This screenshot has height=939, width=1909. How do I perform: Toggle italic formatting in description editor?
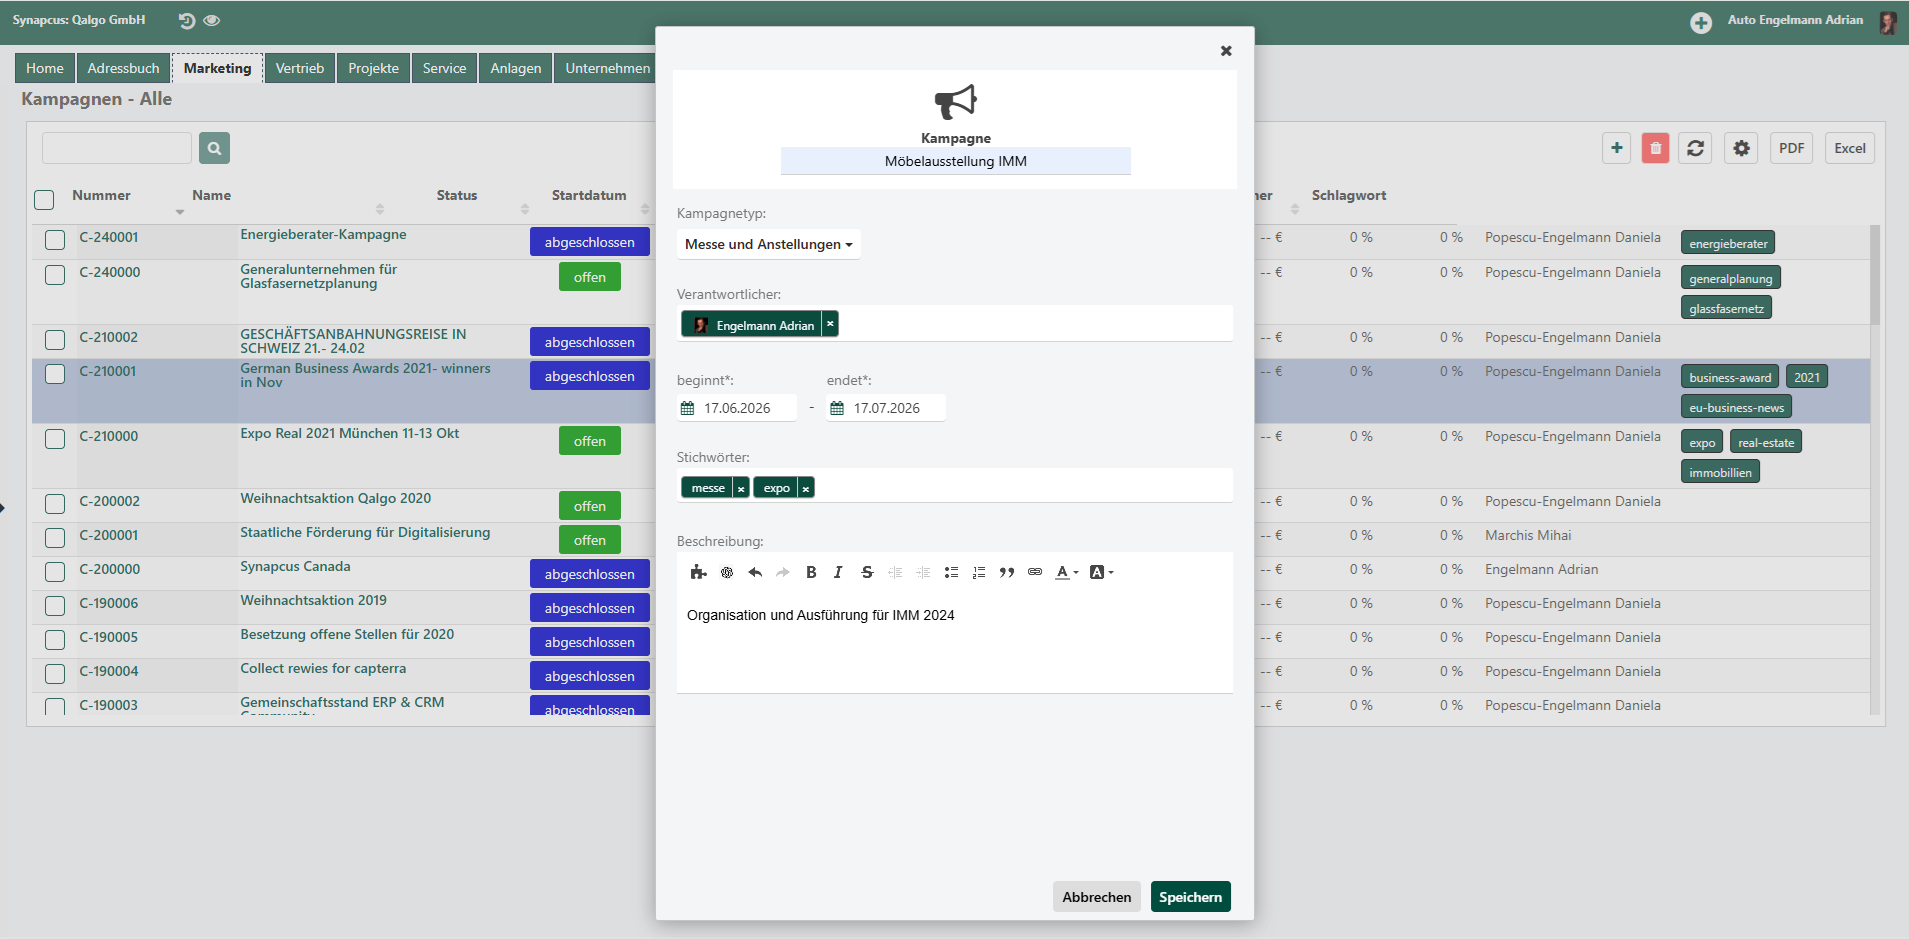838,572
